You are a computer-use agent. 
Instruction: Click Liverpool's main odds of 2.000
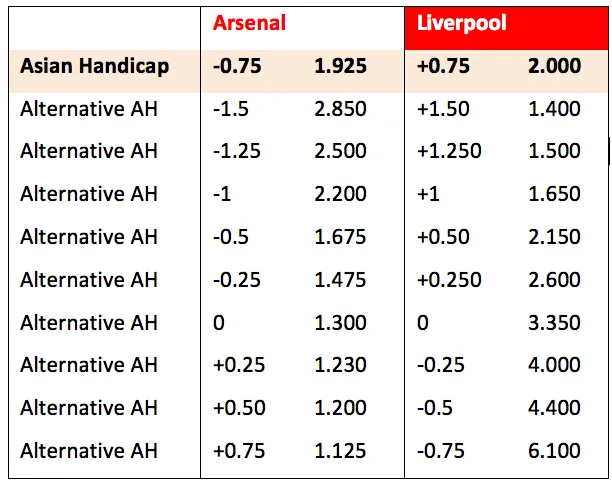[555, 66]
